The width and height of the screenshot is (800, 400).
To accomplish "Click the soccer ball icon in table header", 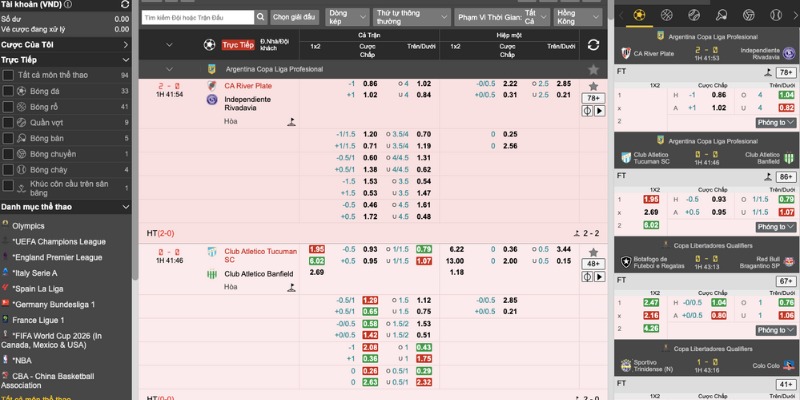I will pos(209,45).
